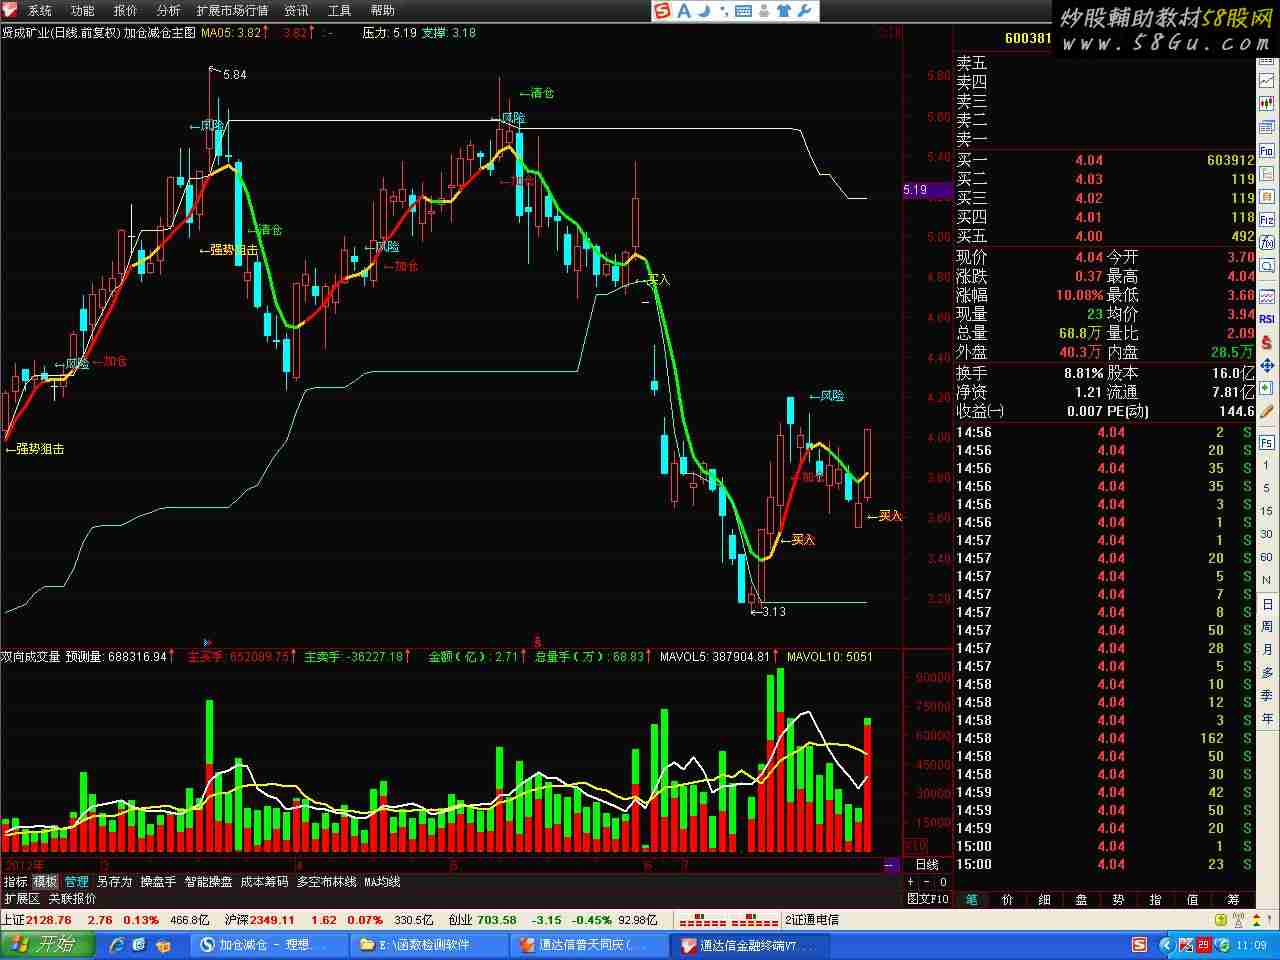Open Sogou input wrench settings icon
Screen dimensions: 1280x960
click(x=806, y=11)
